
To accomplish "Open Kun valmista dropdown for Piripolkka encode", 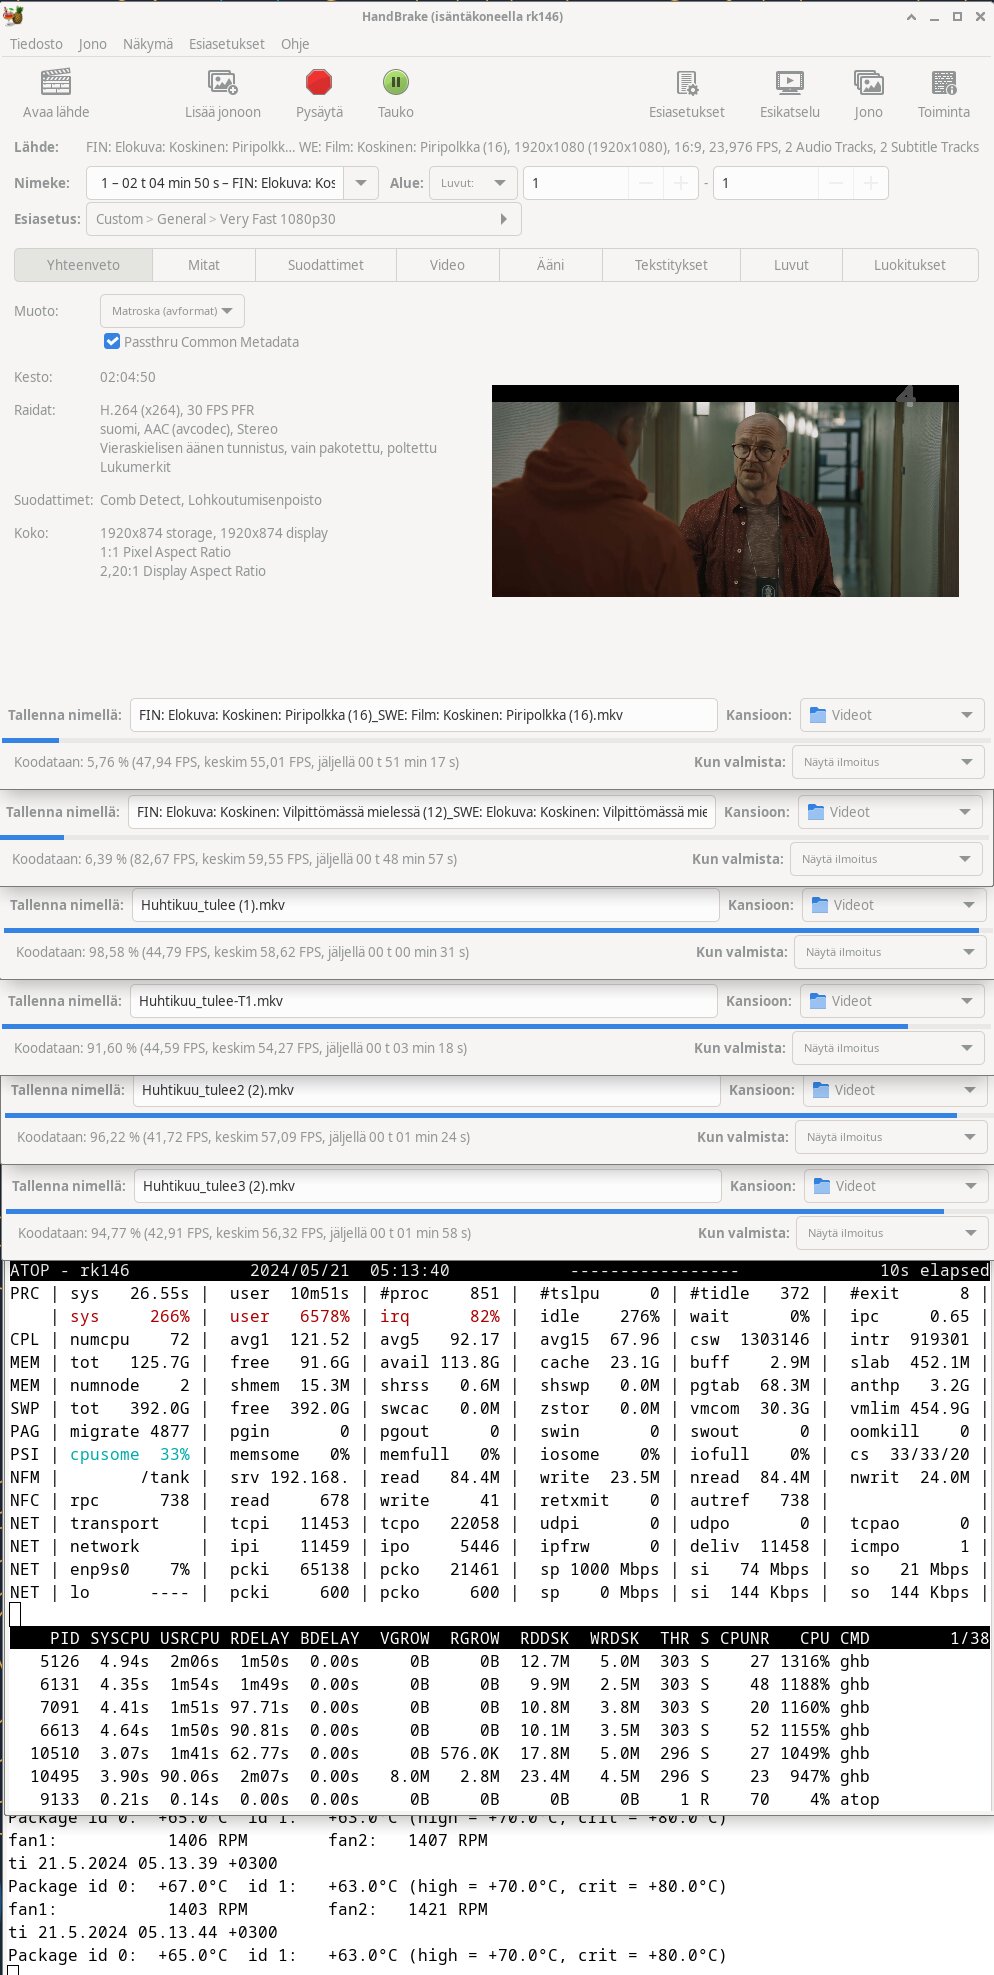I will [888, 762].
